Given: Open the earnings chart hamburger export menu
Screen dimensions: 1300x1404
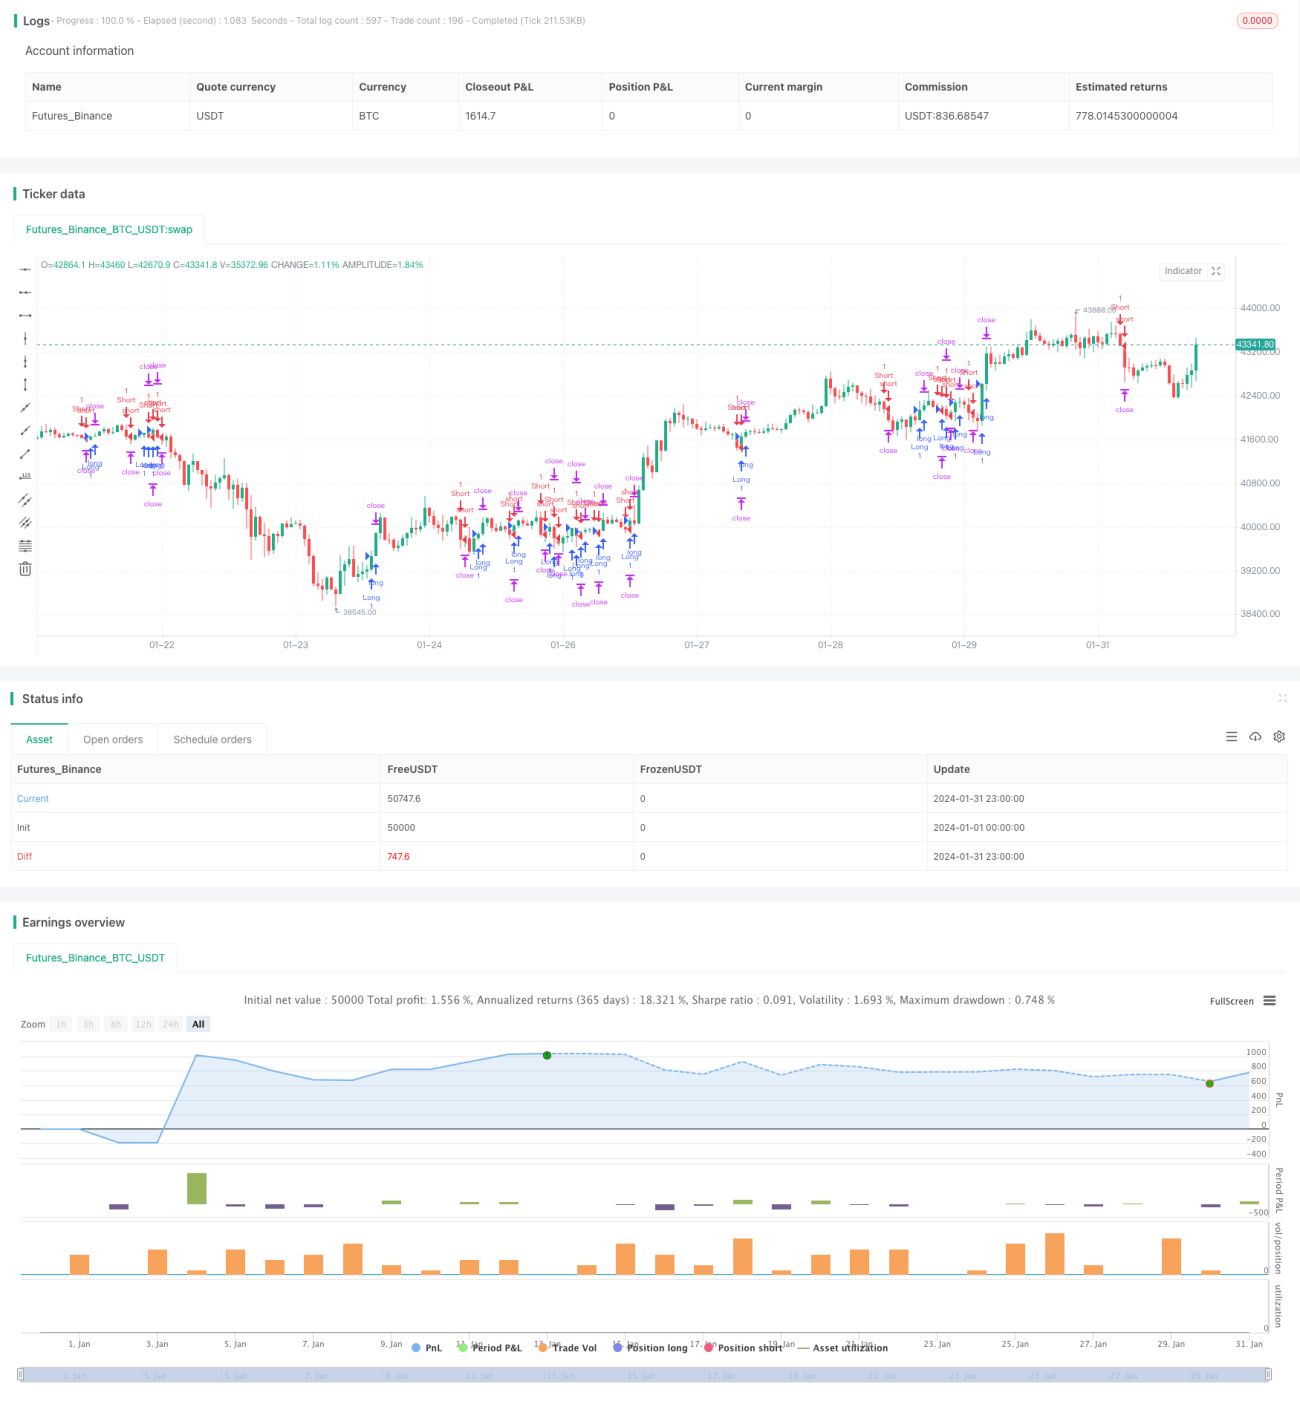Looking at the screenshot, I should tap(1269, 1000).
